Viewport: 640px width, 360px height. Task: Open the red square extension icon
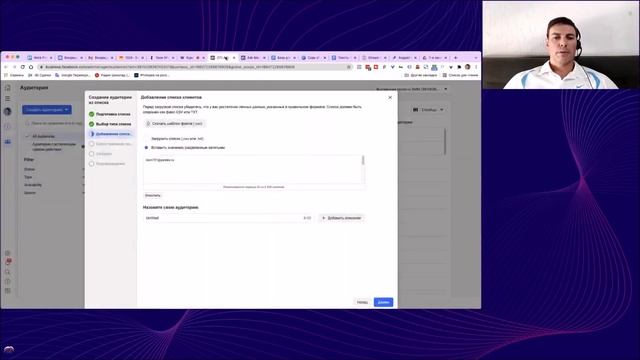pyautogui.click(x=376, y=67)
